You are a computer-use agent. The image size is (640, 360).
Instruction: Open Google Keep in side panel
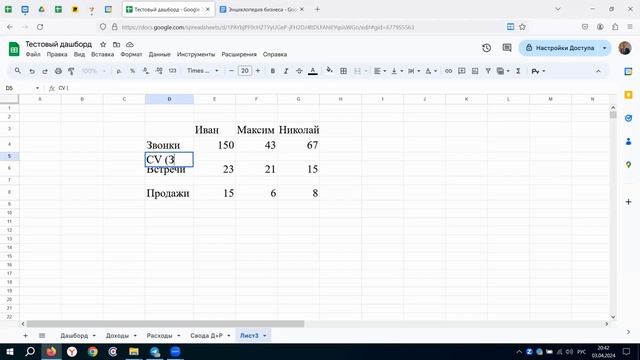pyautogui.click(x=629, y=95)
